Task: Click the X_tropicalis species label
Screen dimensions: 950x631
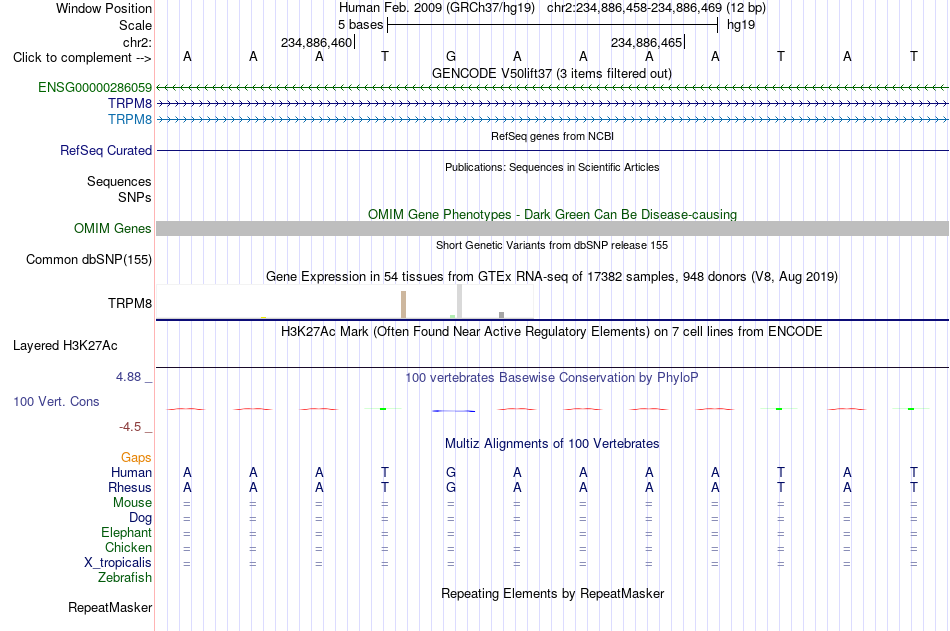Action: [118, 563]
